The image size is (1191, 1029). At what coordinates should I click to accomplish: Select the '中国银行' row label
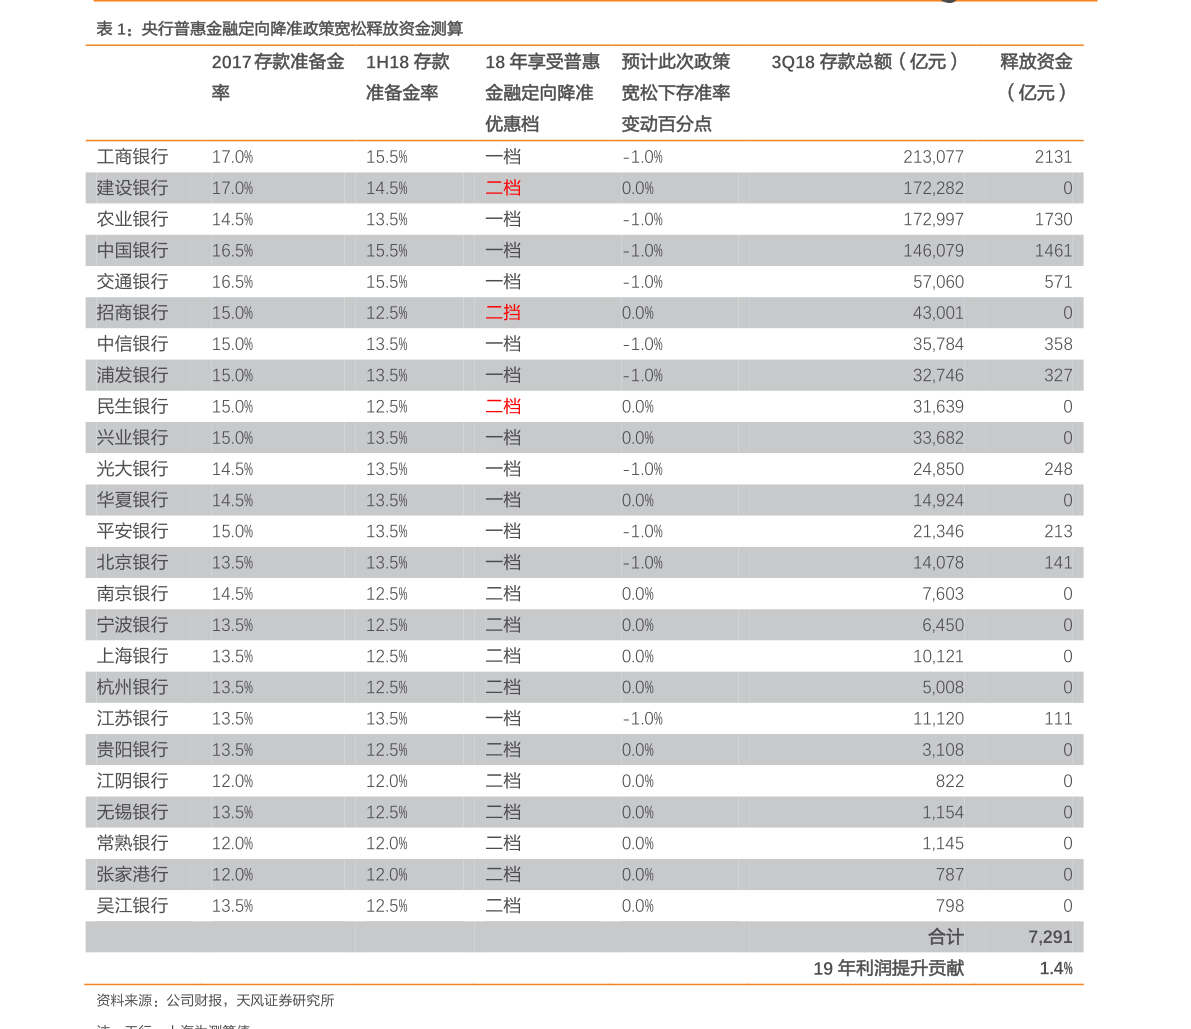tap(132, 250)
